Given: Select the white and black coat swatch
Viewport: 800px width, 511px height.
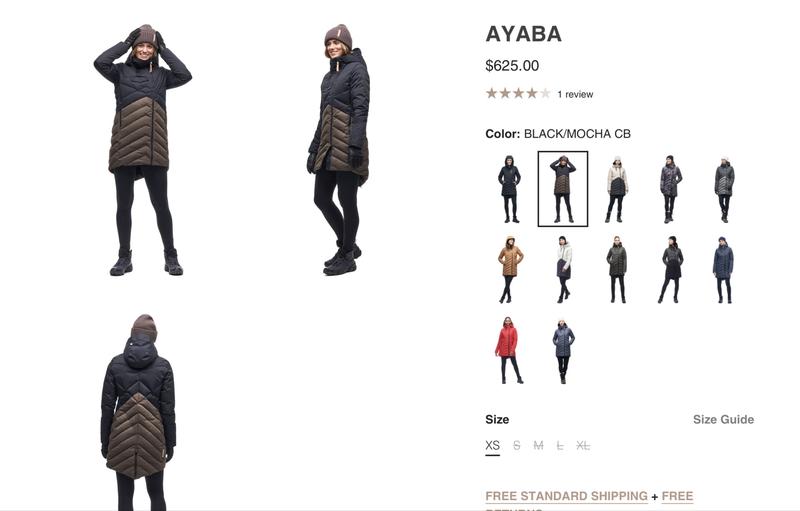Looking at the screenshot, I should (x=563, y=269).
